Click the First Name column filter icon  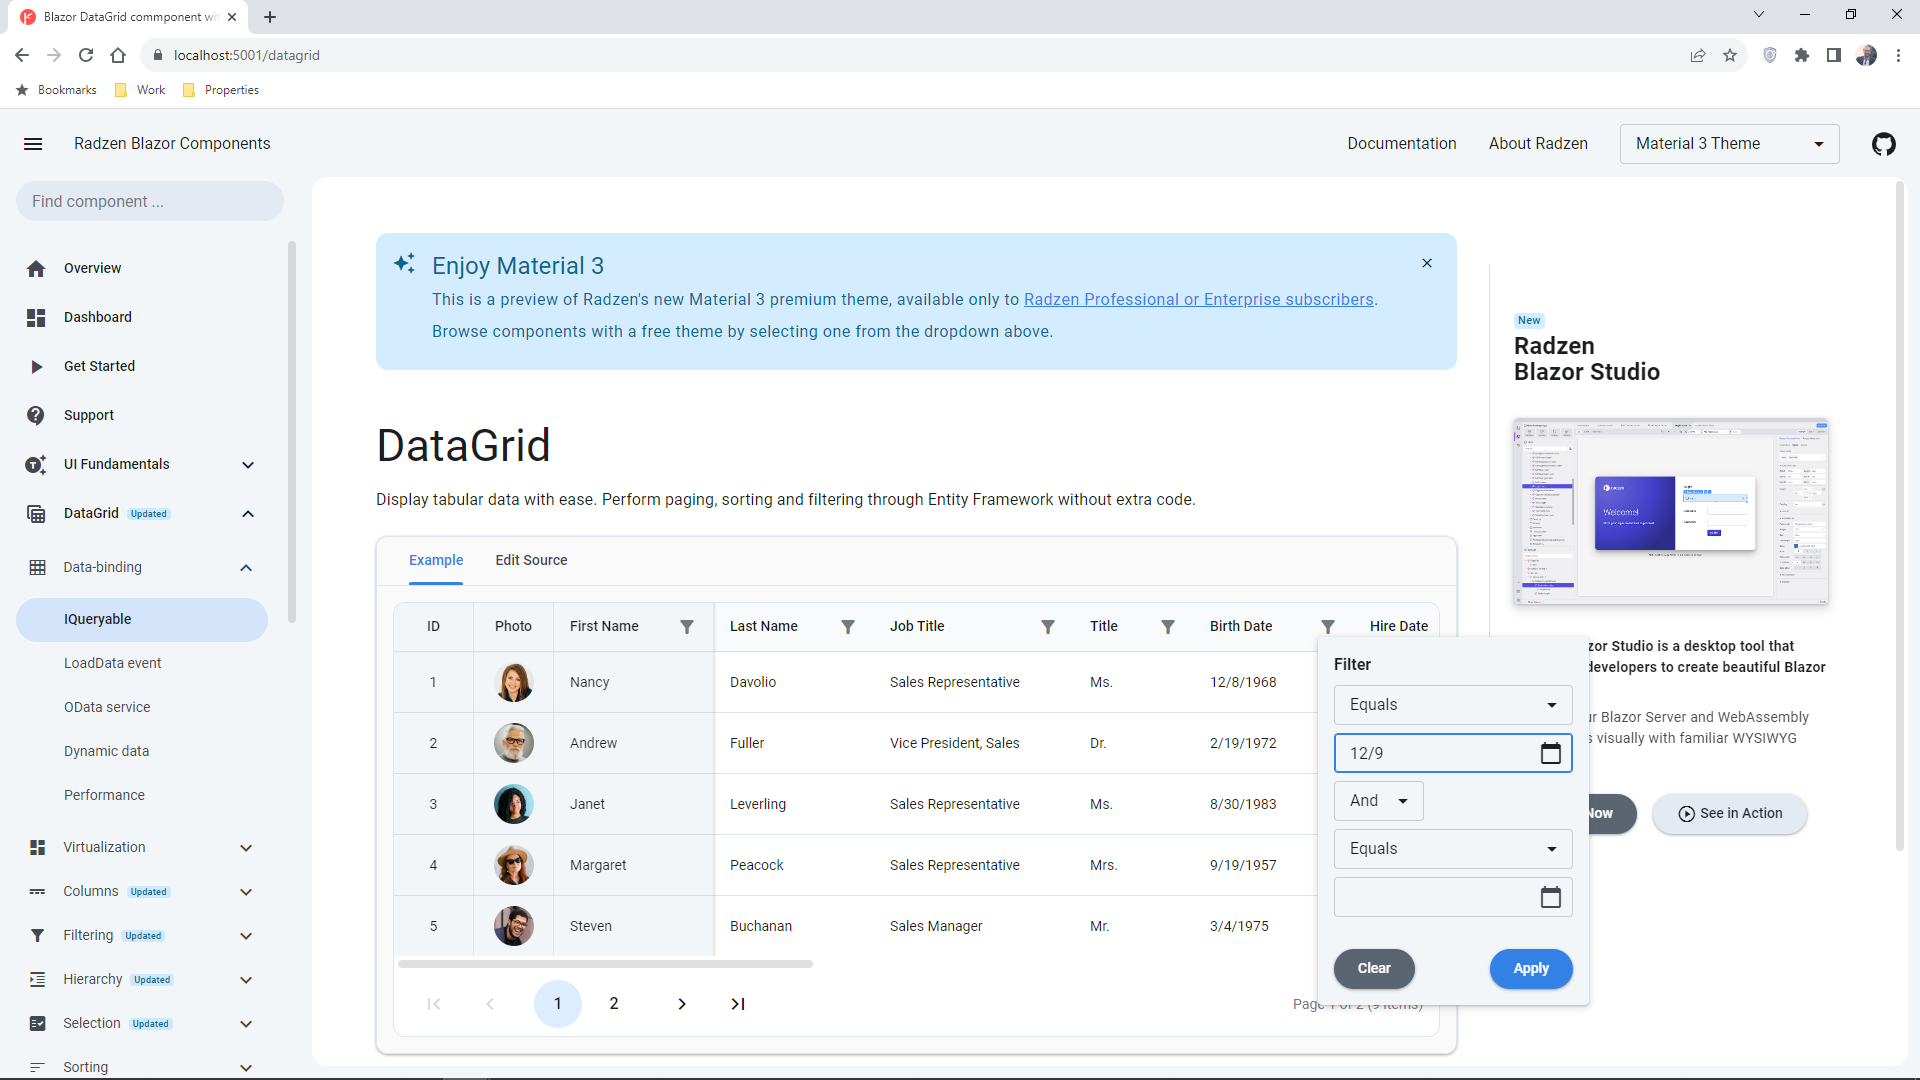[x=687, y=627]
